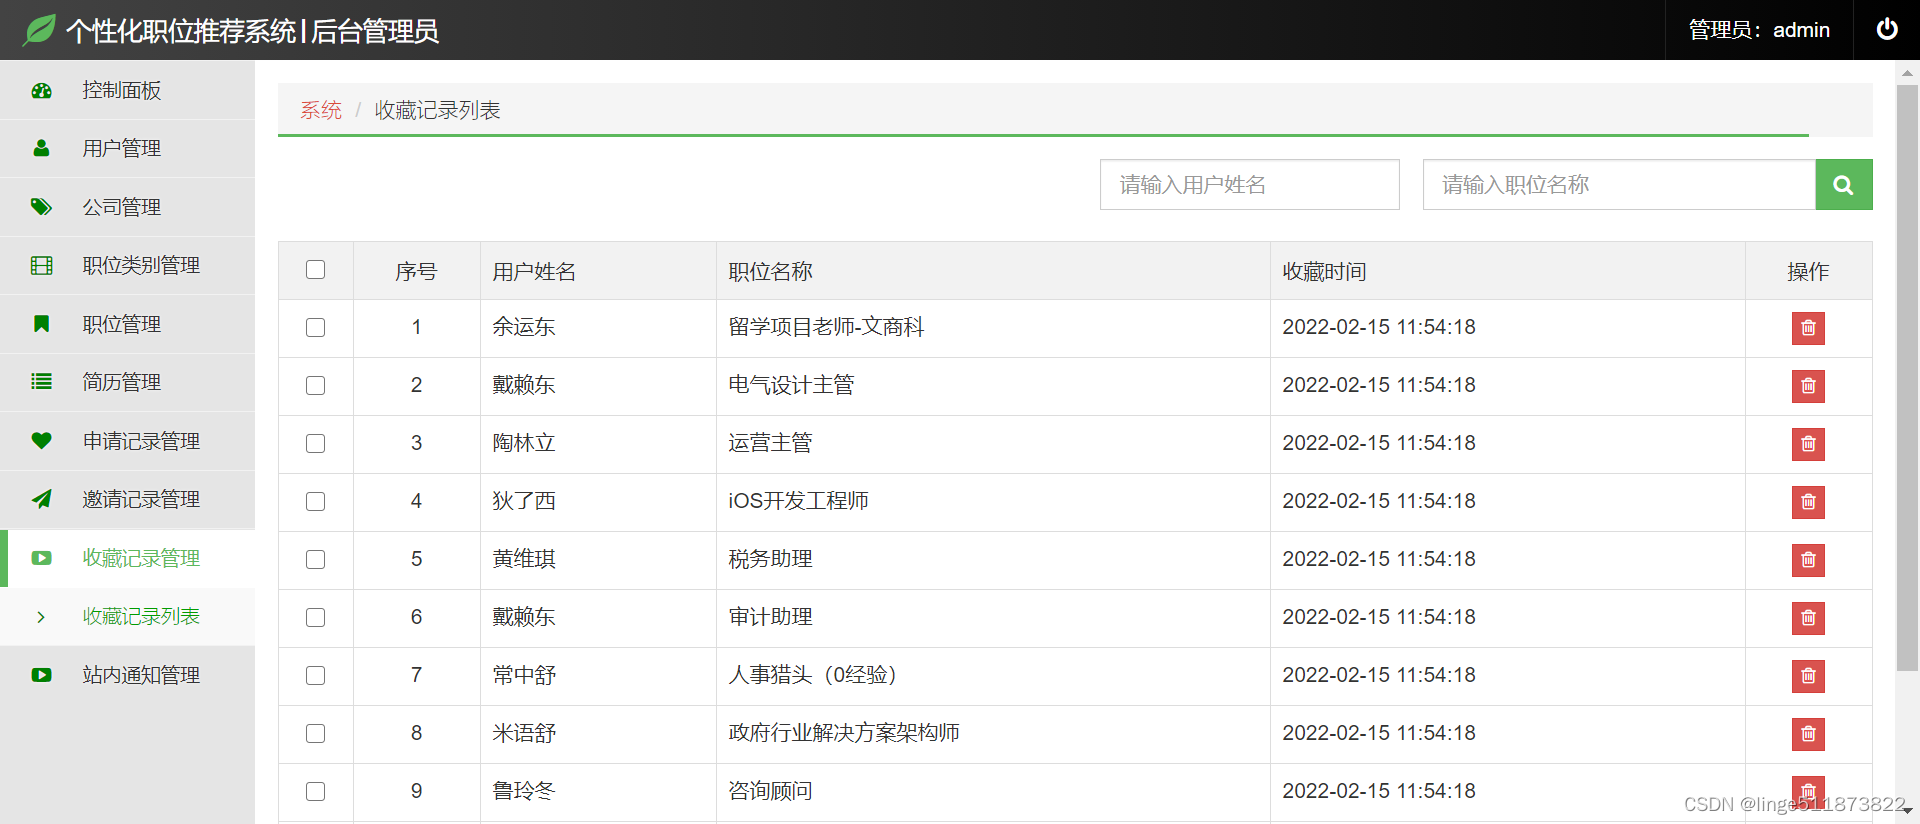The height and width of the screenshot is (824, 1920).
Task: Select the 收藏记录列表 submenu item
Action: [x=127, y=617]
